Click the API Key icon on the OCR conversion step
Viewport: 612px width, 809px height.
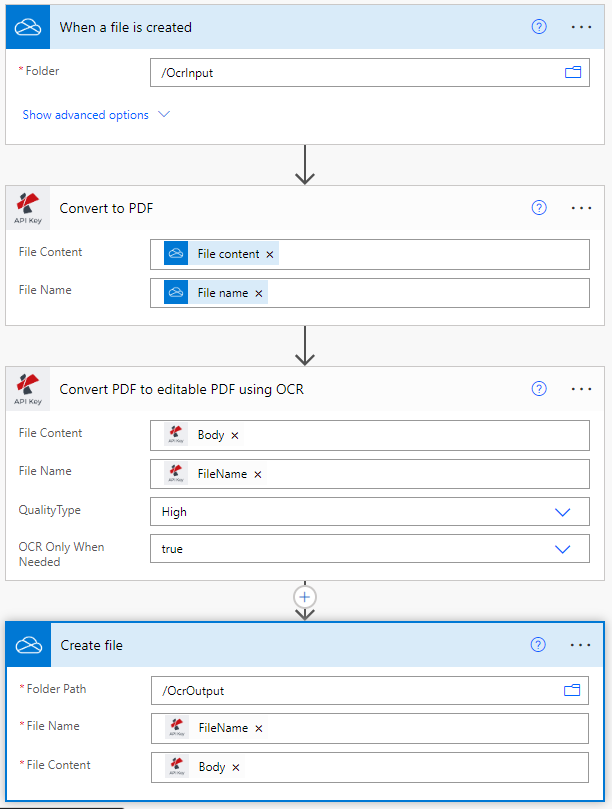[27, 389]
